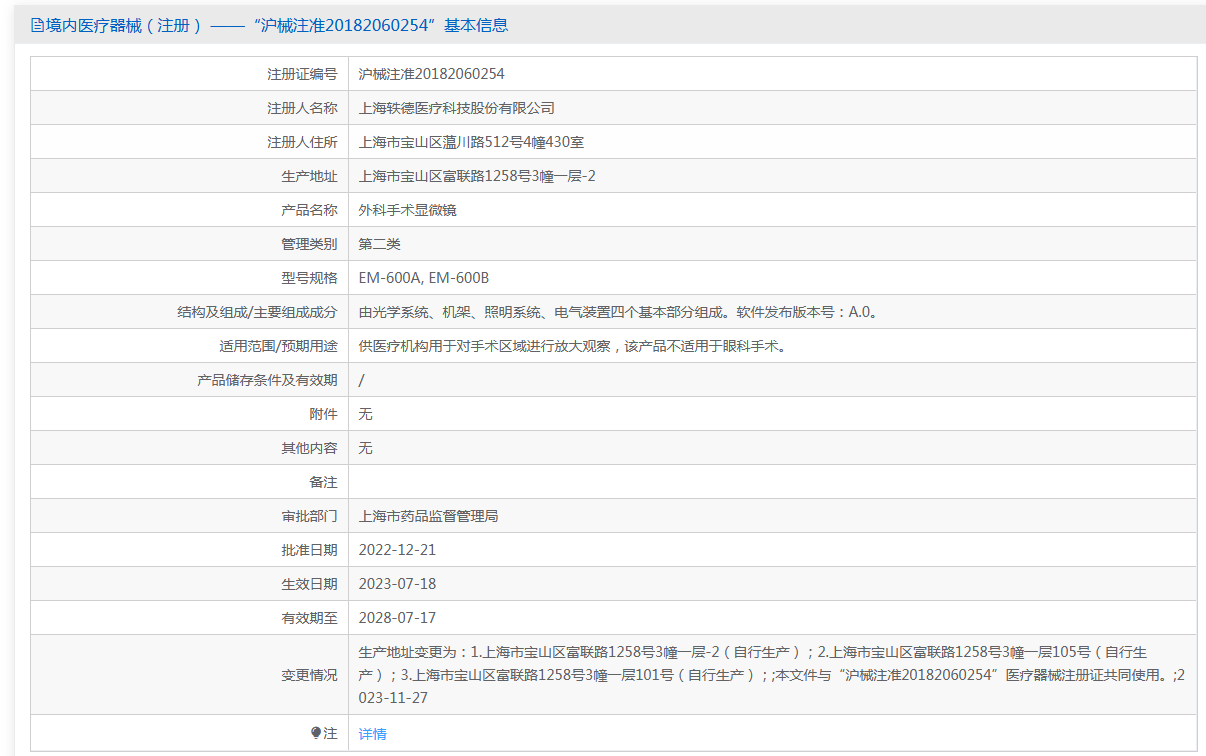
Task: Click the 第二类 management category value
Action: pyautogui.click(x=379, y=244)
